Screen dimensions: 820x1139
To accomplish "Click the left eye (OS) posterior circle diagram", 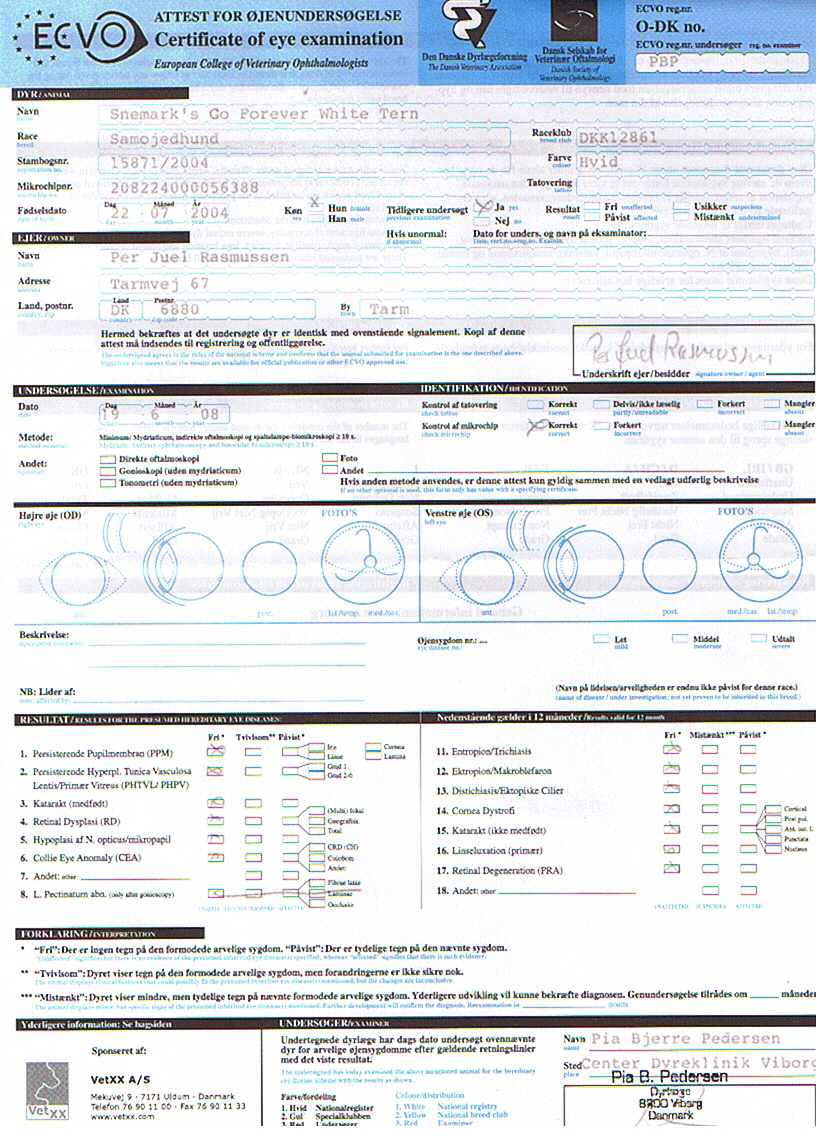I will tap(669, 567).
